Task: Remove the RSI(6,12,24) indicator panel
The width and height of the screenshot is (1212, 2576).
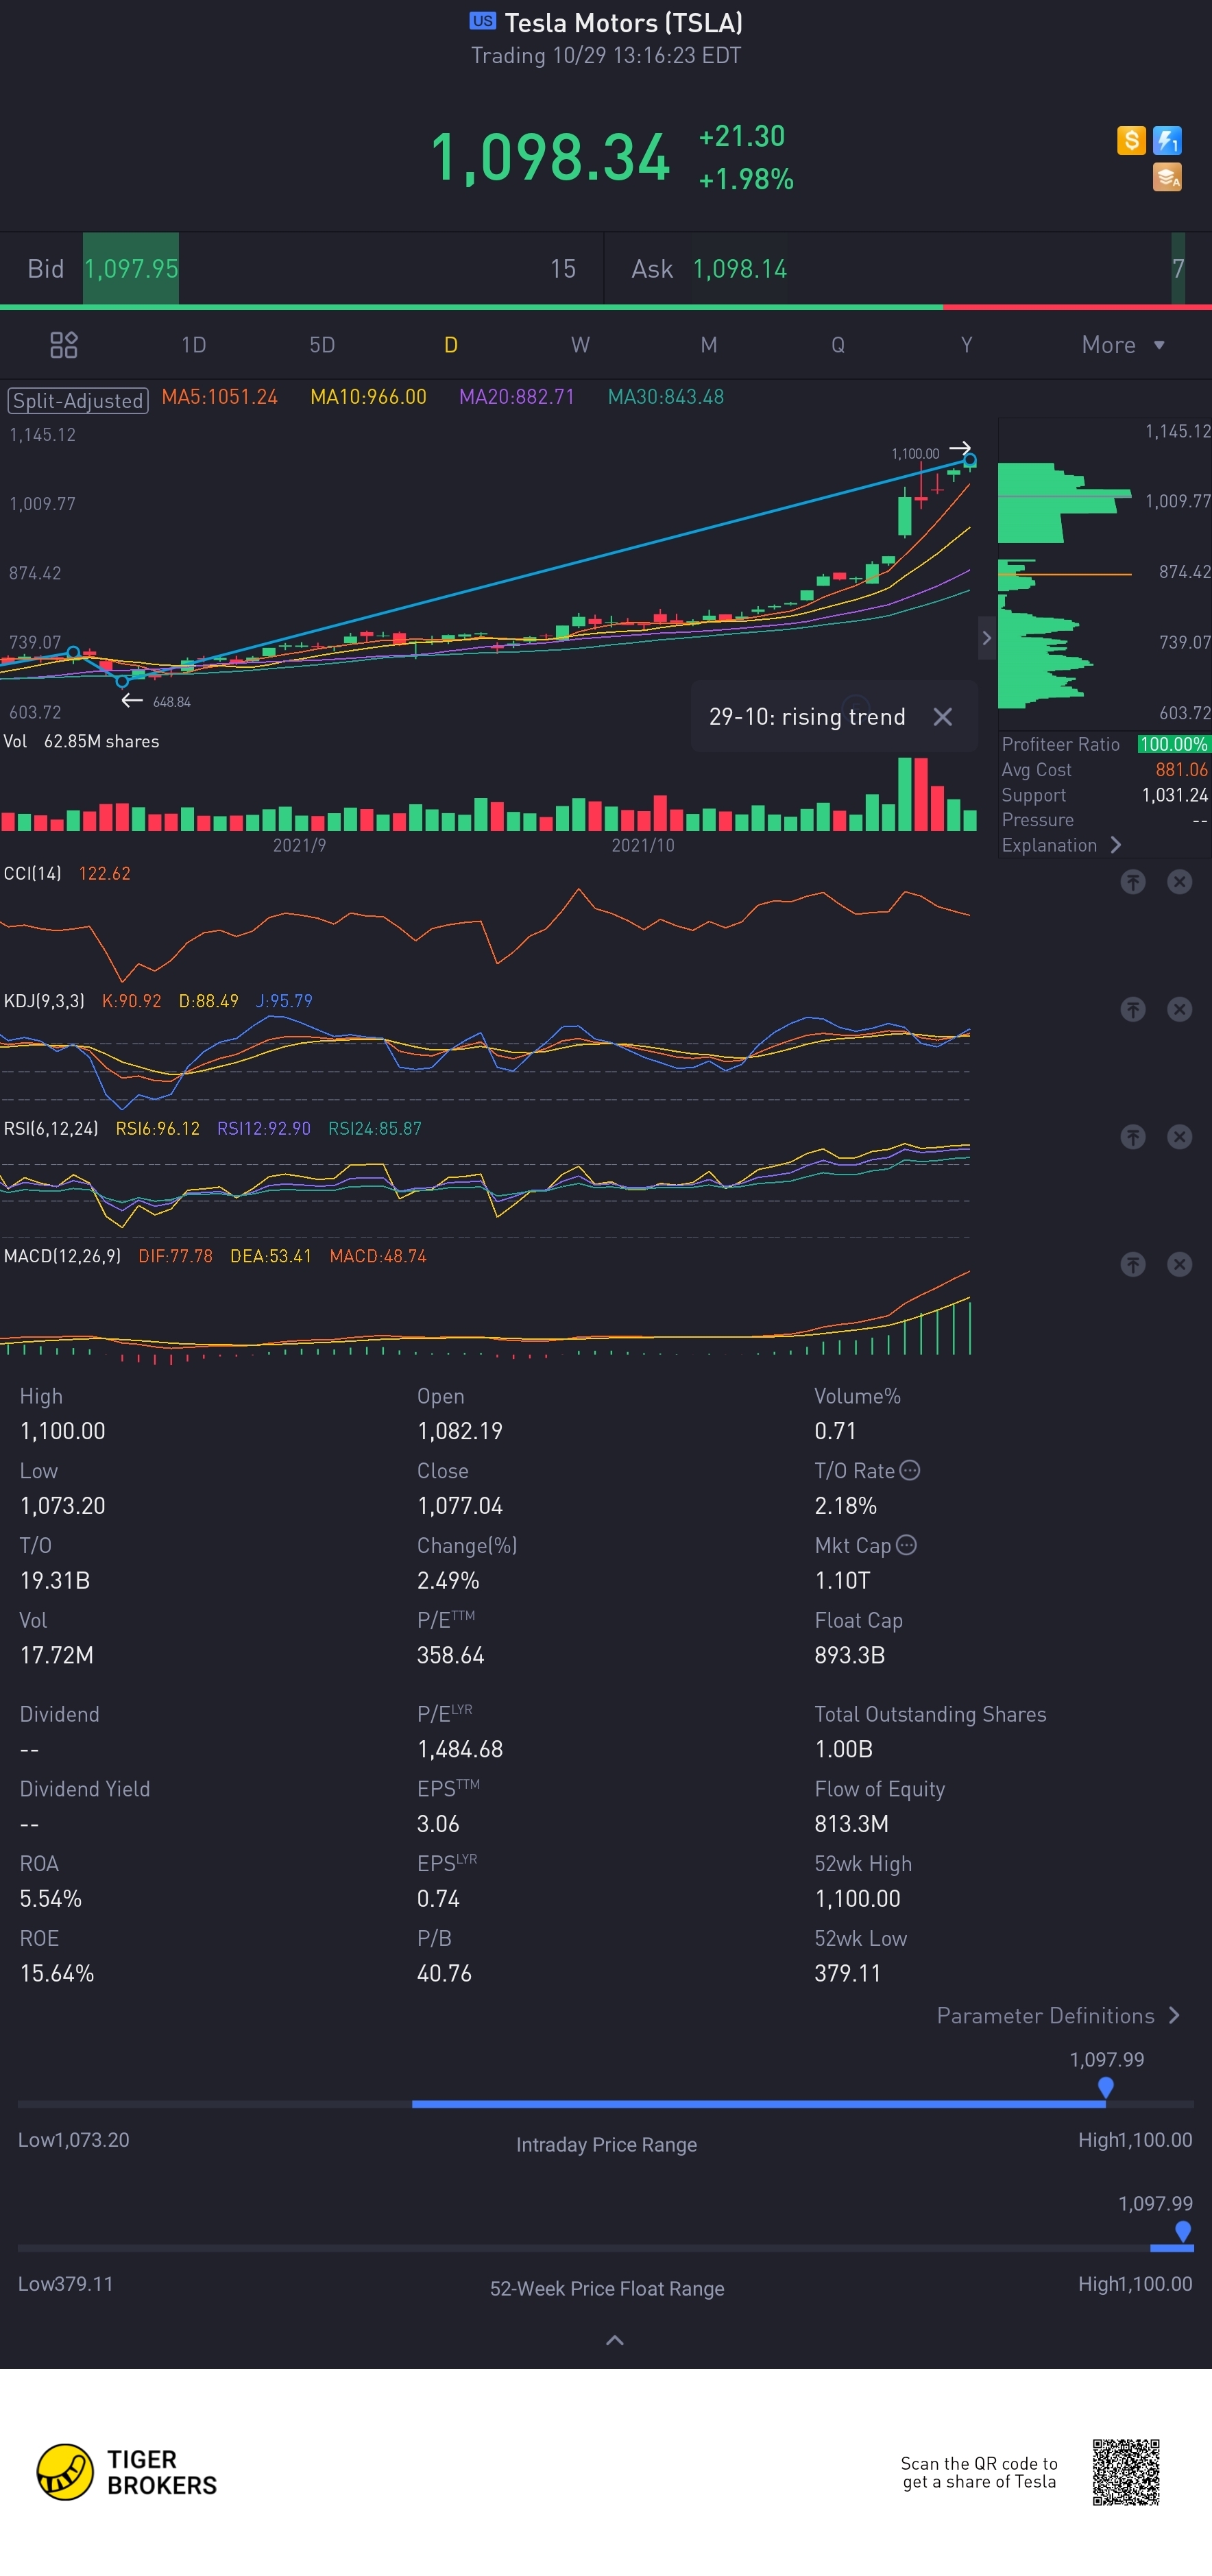Action: (x=1180, y=1137)
